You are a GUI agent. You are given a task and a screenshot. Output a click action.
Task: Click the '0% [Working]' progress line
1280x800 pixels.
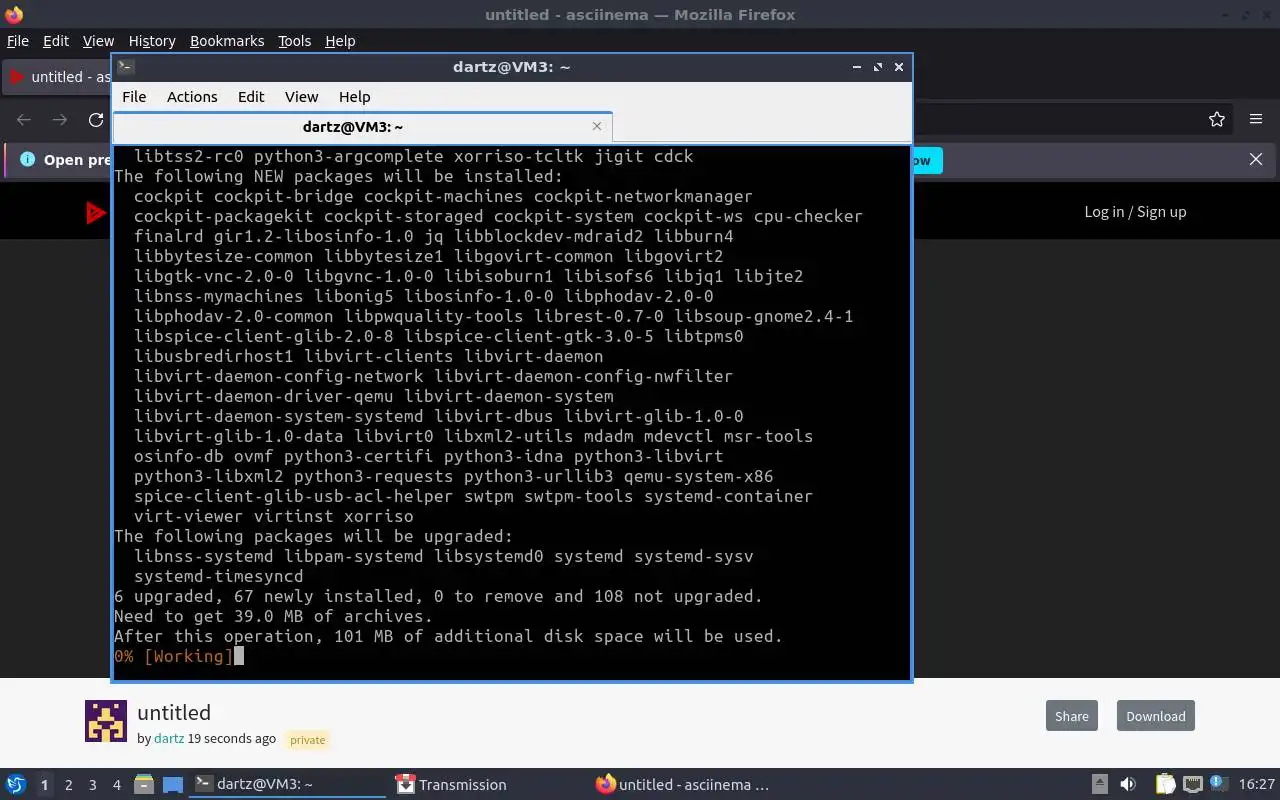(173, 656)
